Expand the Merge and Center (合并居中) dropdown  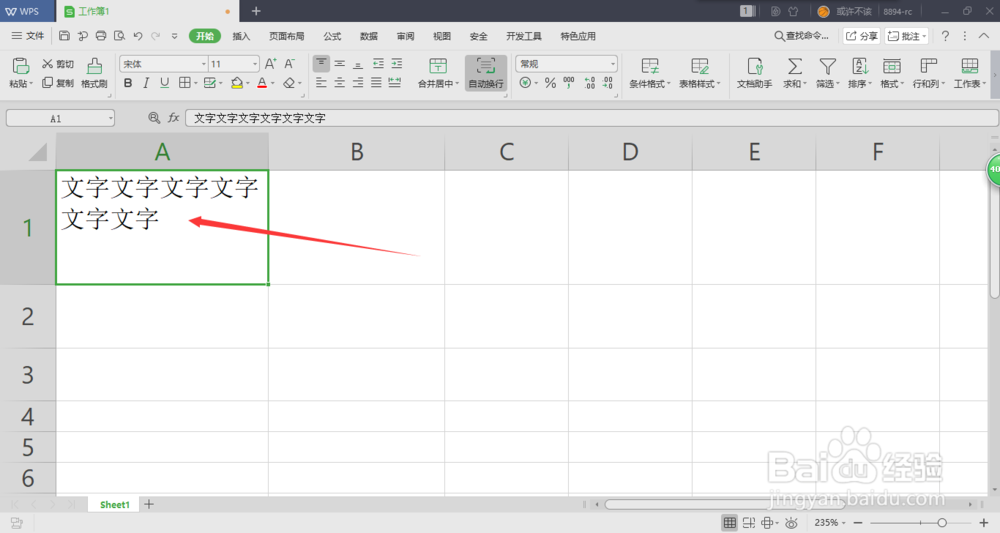pyautogui.click(x=457, y=84)
